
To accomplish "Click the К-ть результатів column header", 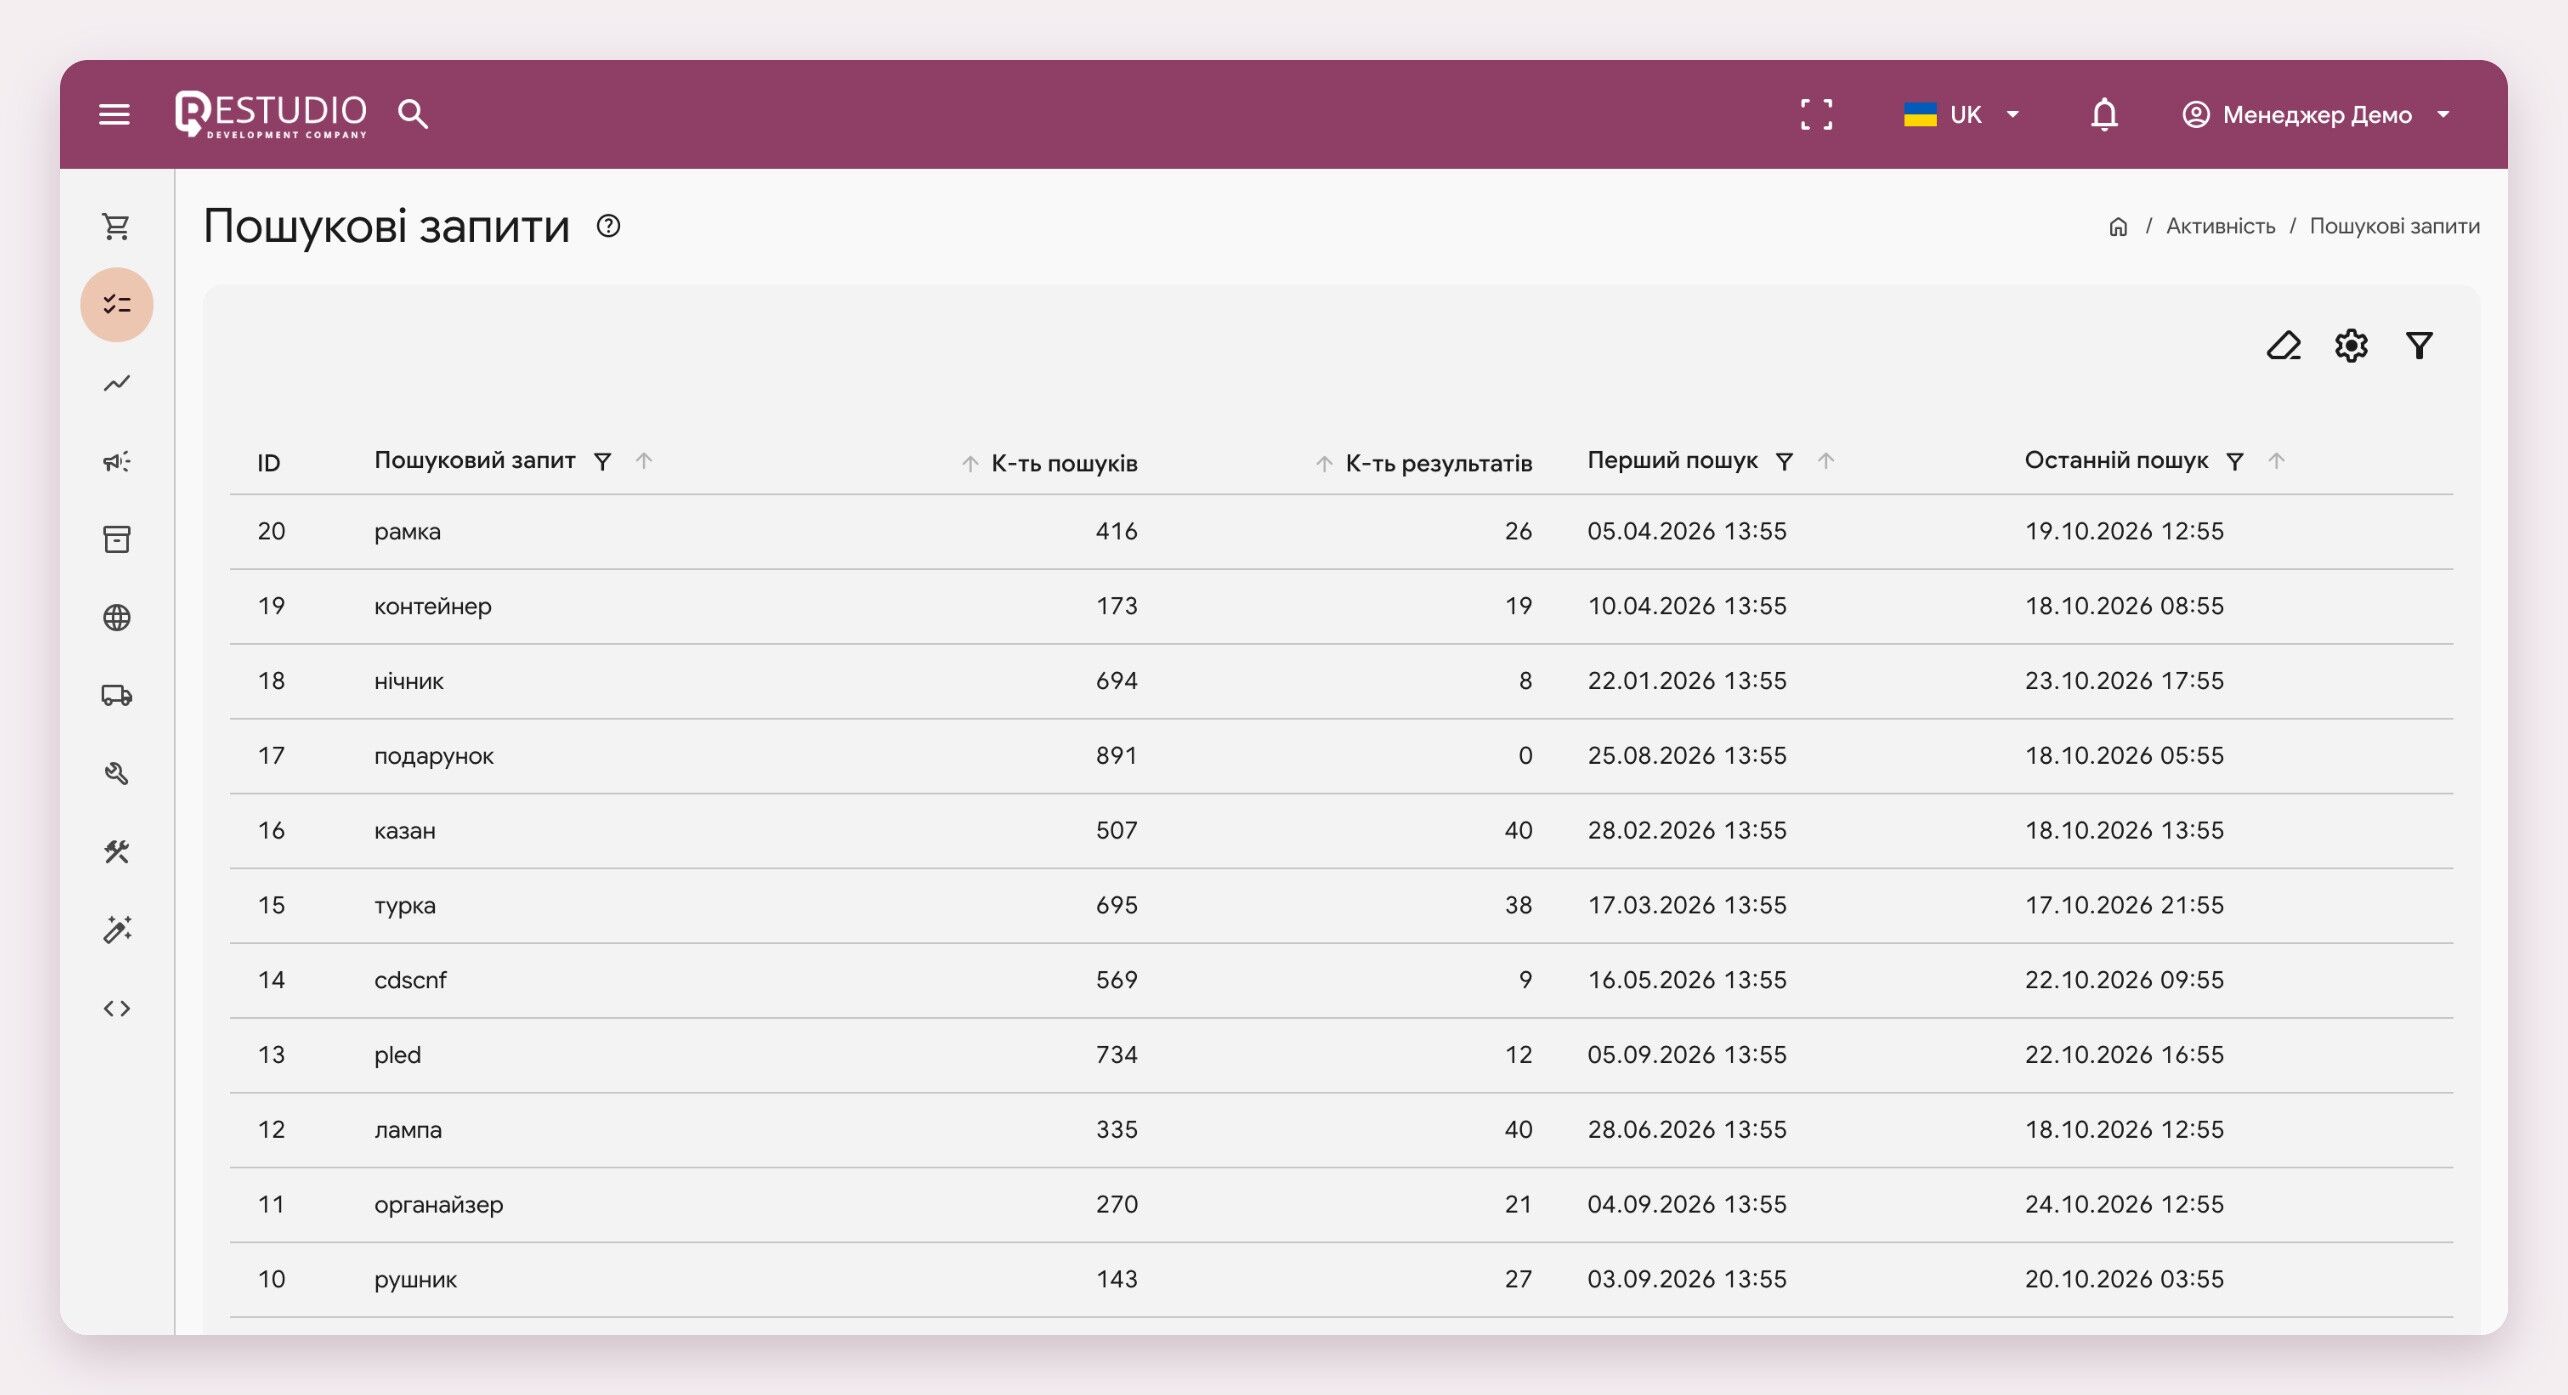I will pos(1438,463).
